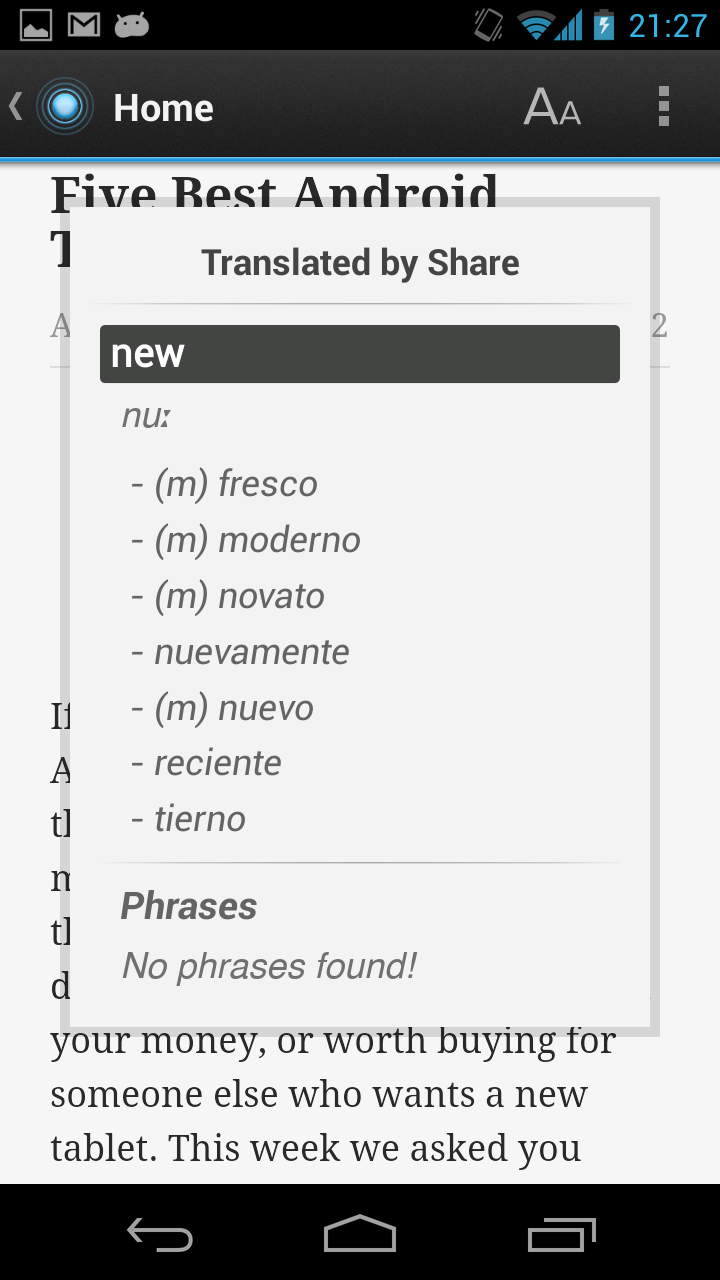Tap the "Translated by Share" dialog title
Image resolution: width=720 pixels, height=1280 pixels.
click(x=360, y=263)
